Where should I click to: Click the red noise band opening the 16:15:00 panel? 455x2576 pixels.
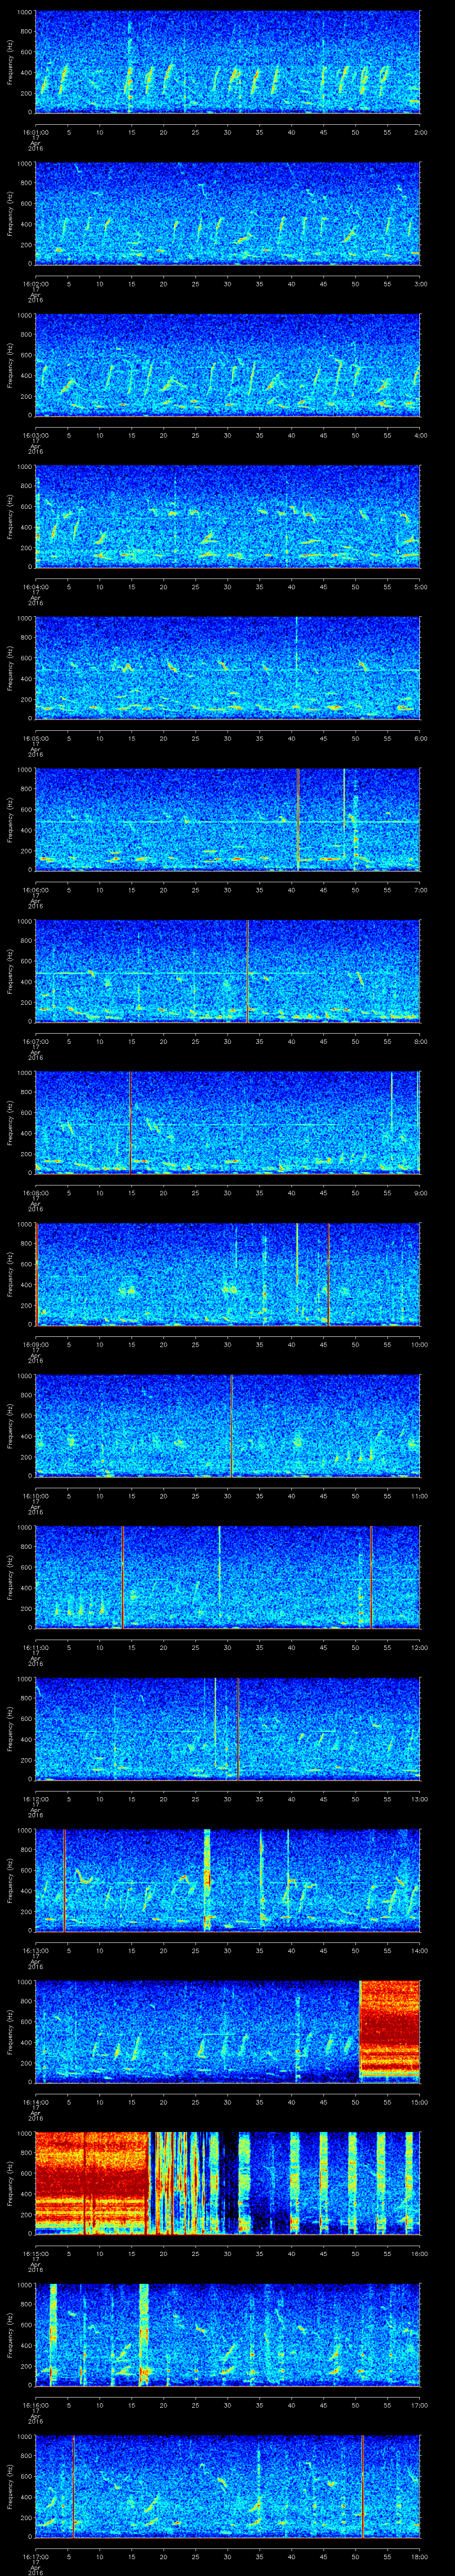(x=92, y=2183)
